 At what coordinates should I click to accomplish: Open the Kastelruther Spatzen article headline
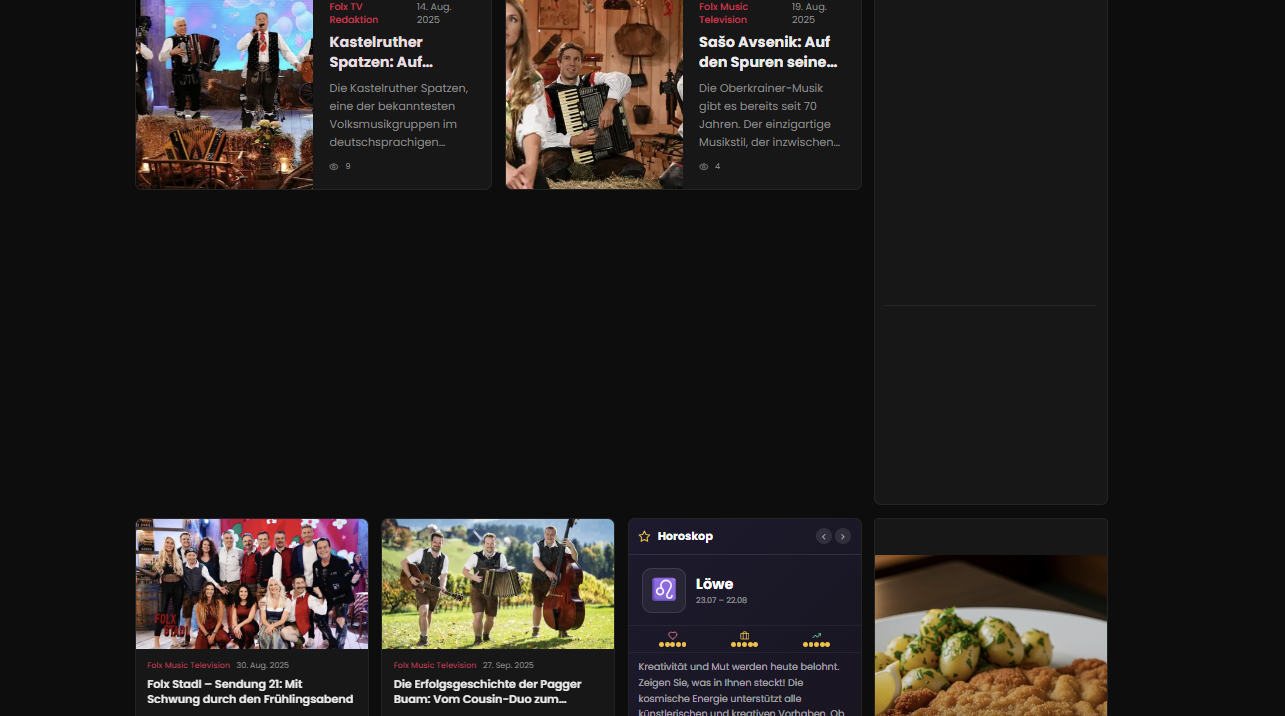coord(381,52)
